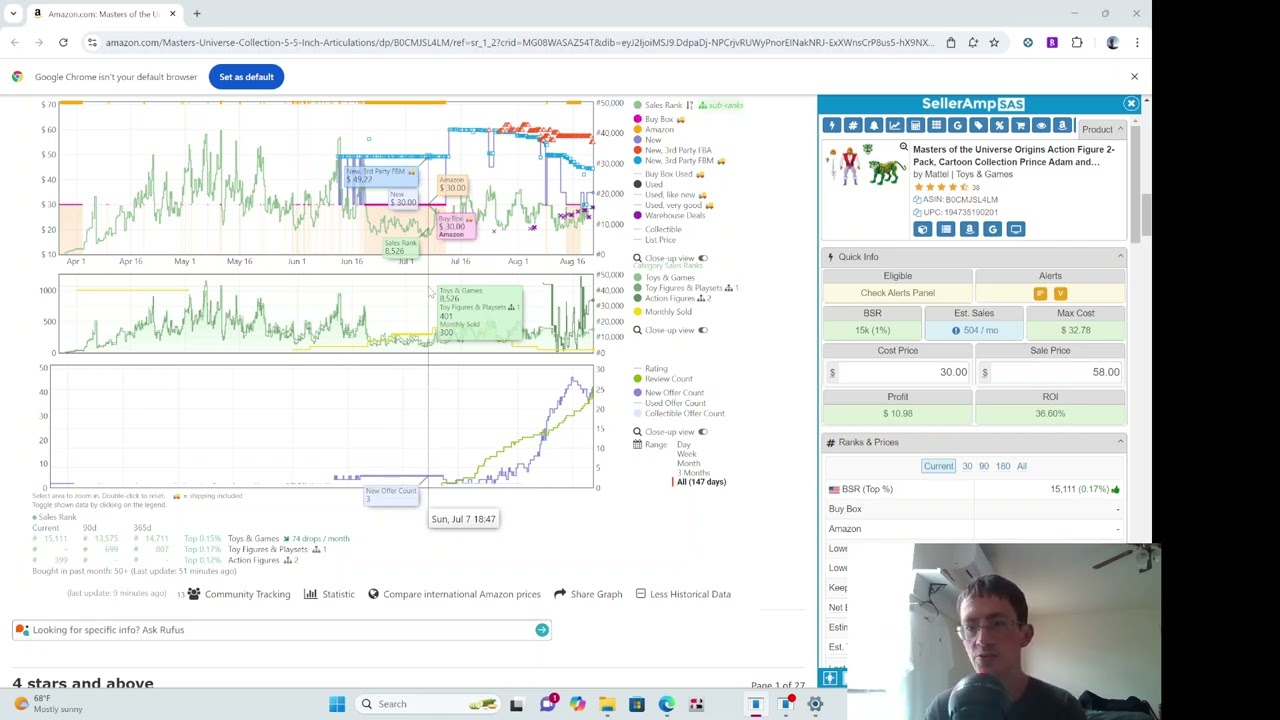Close the SellerAmp panel
Screen dimensions: 1280x720
coord(1131,104)
